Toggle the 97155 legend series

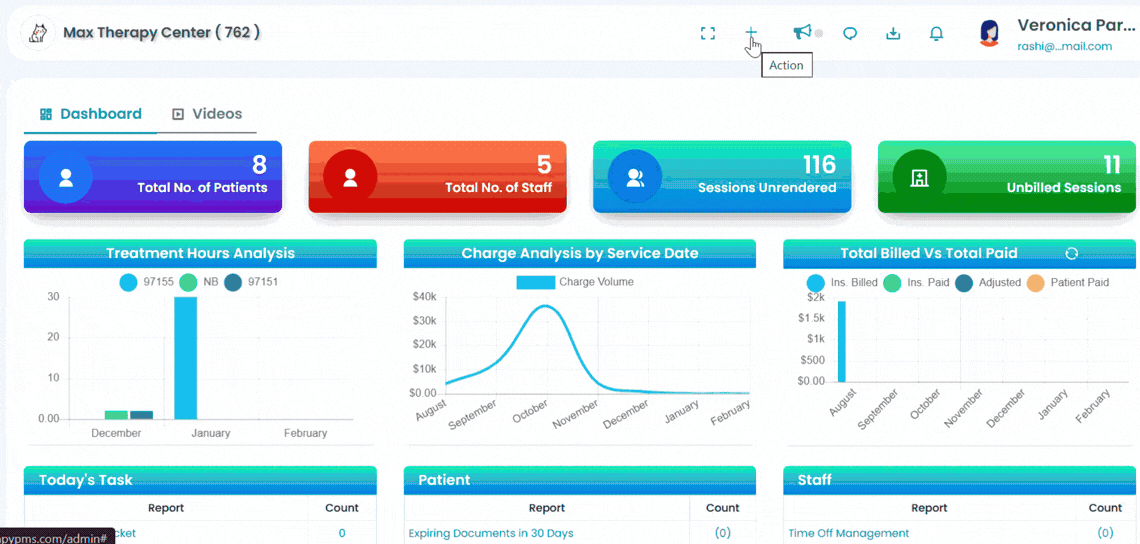point(146,282)
